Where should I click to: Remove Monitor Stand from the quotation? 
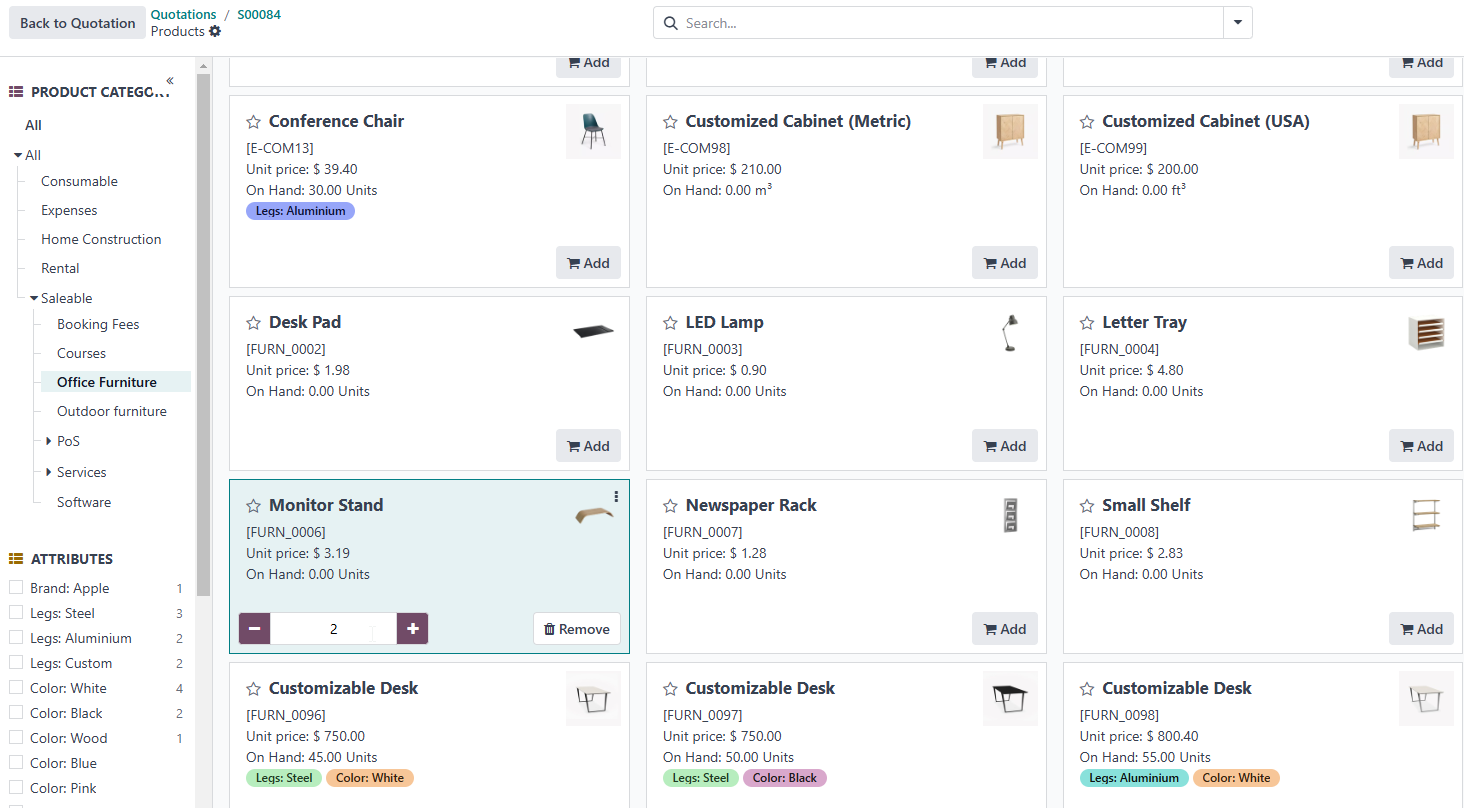click(577, 629)
